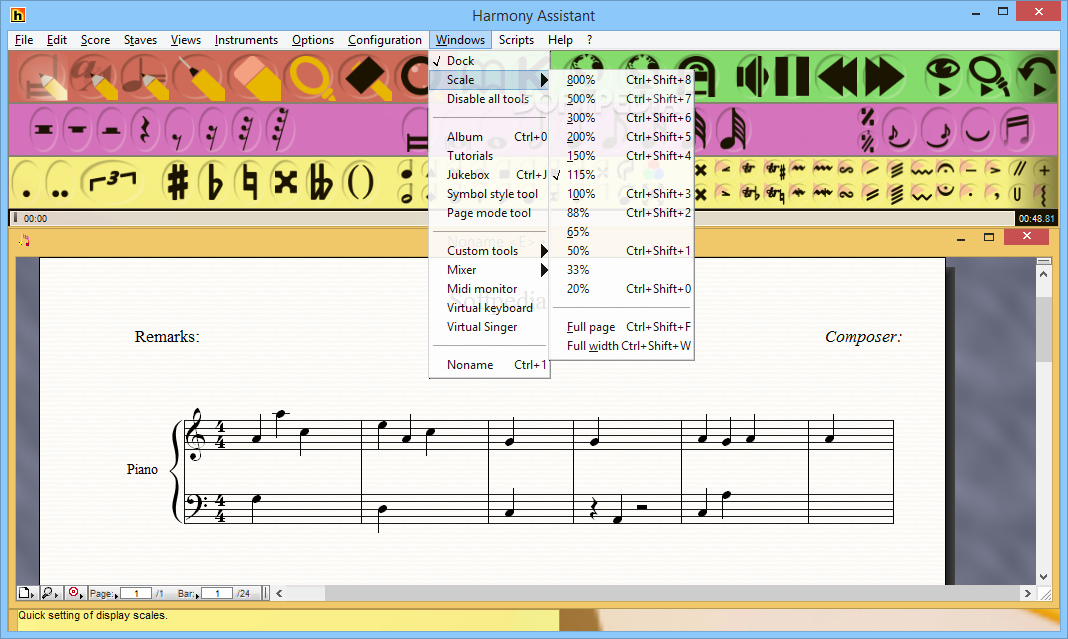1068x639 pixels.
Task: Click the score's vertical scroll down arrow
Action: (1043, 577)
